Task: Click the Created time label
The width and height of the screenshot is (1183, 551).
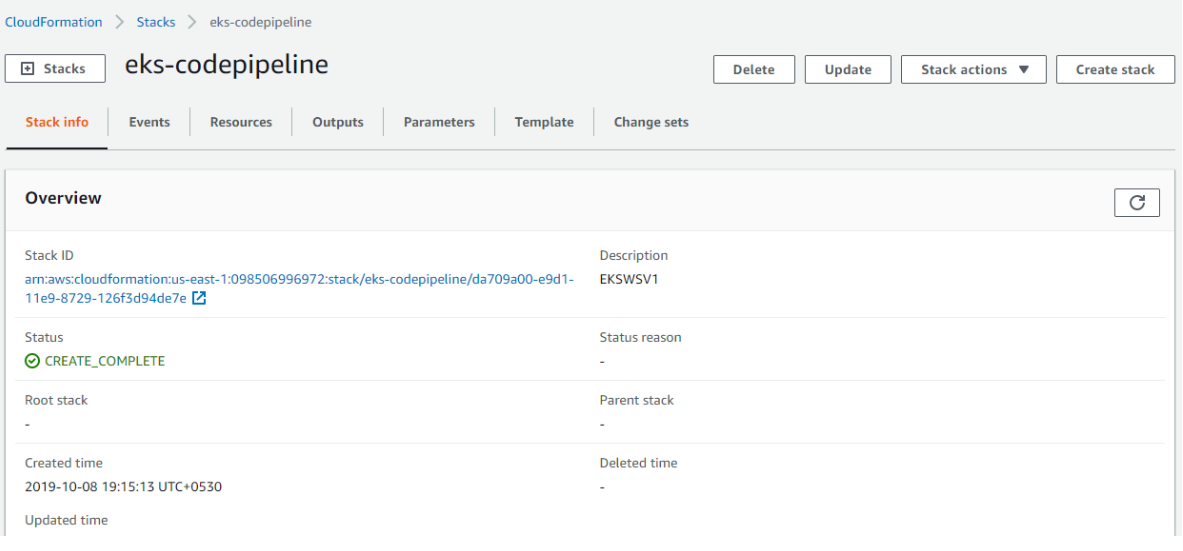Action: click(63, 463)
